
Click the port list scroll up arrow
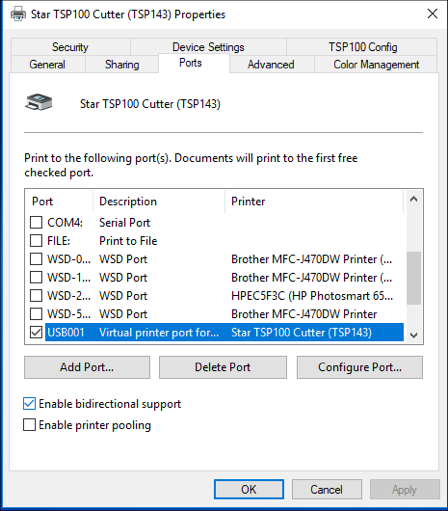(x=414, y=199)
